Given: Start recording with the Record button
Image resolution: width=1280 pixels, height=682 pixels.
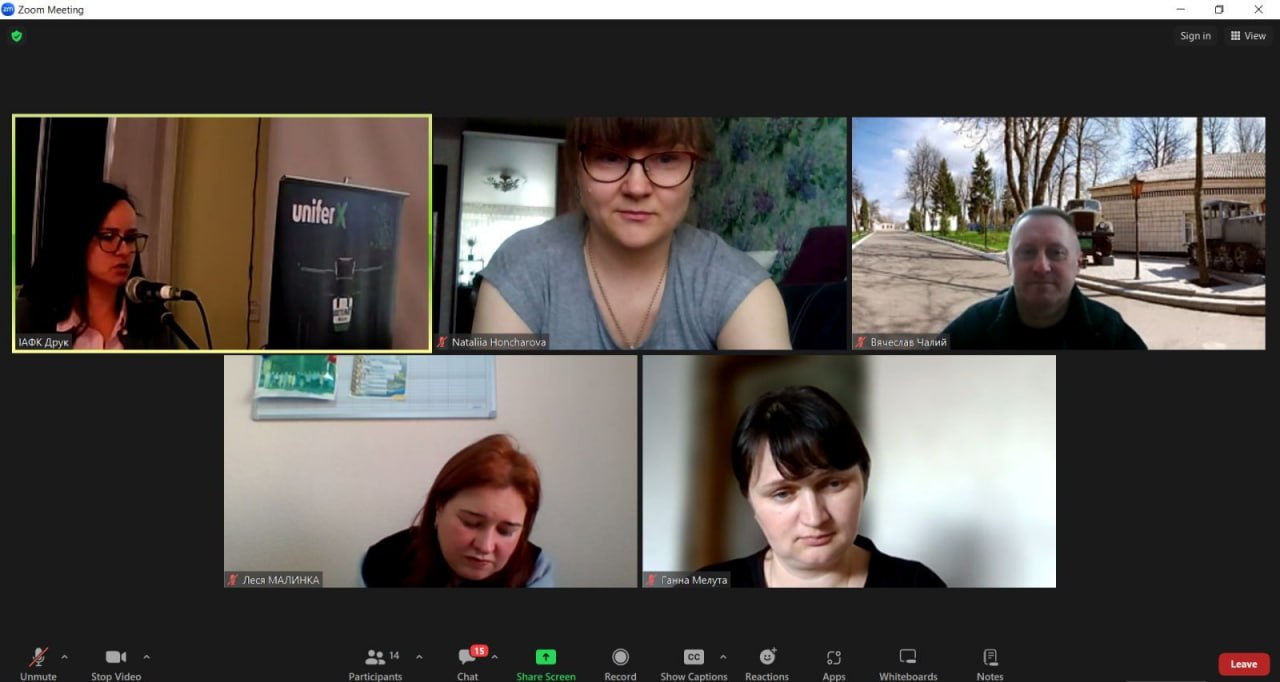Looking at the screenshot, I should pyautogui.click(x=620, y=658).
